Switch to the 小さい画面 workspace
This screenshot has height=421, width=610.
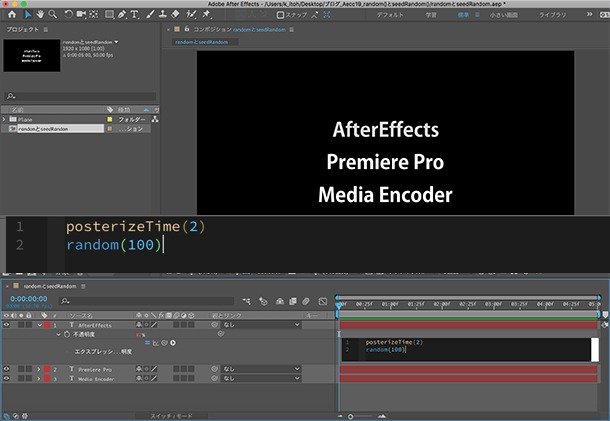click(x=503, y=15)
